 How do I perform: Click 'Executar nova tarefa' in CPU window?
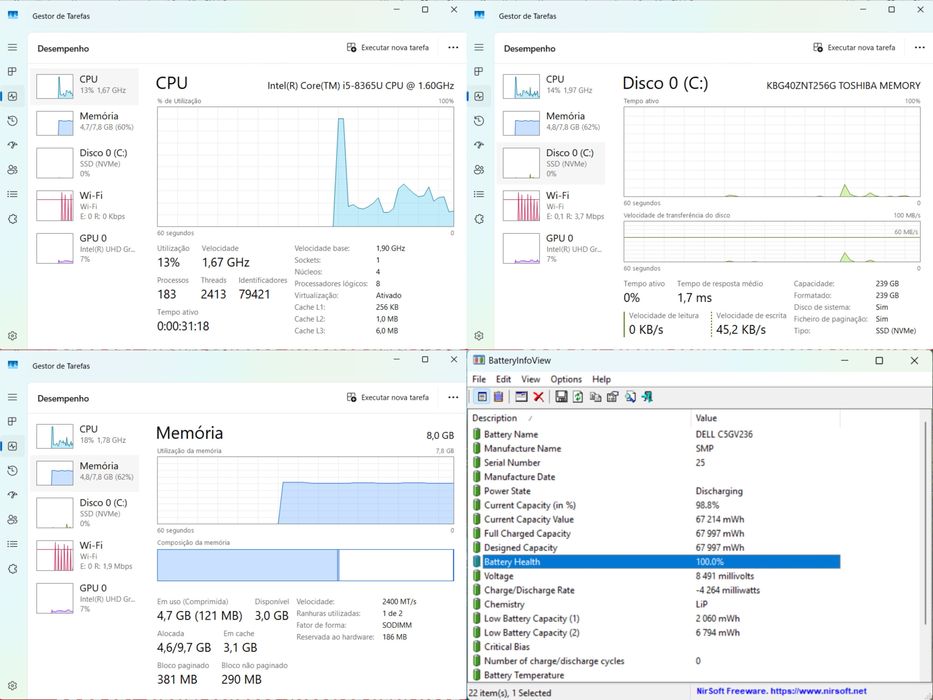(388, 48)
